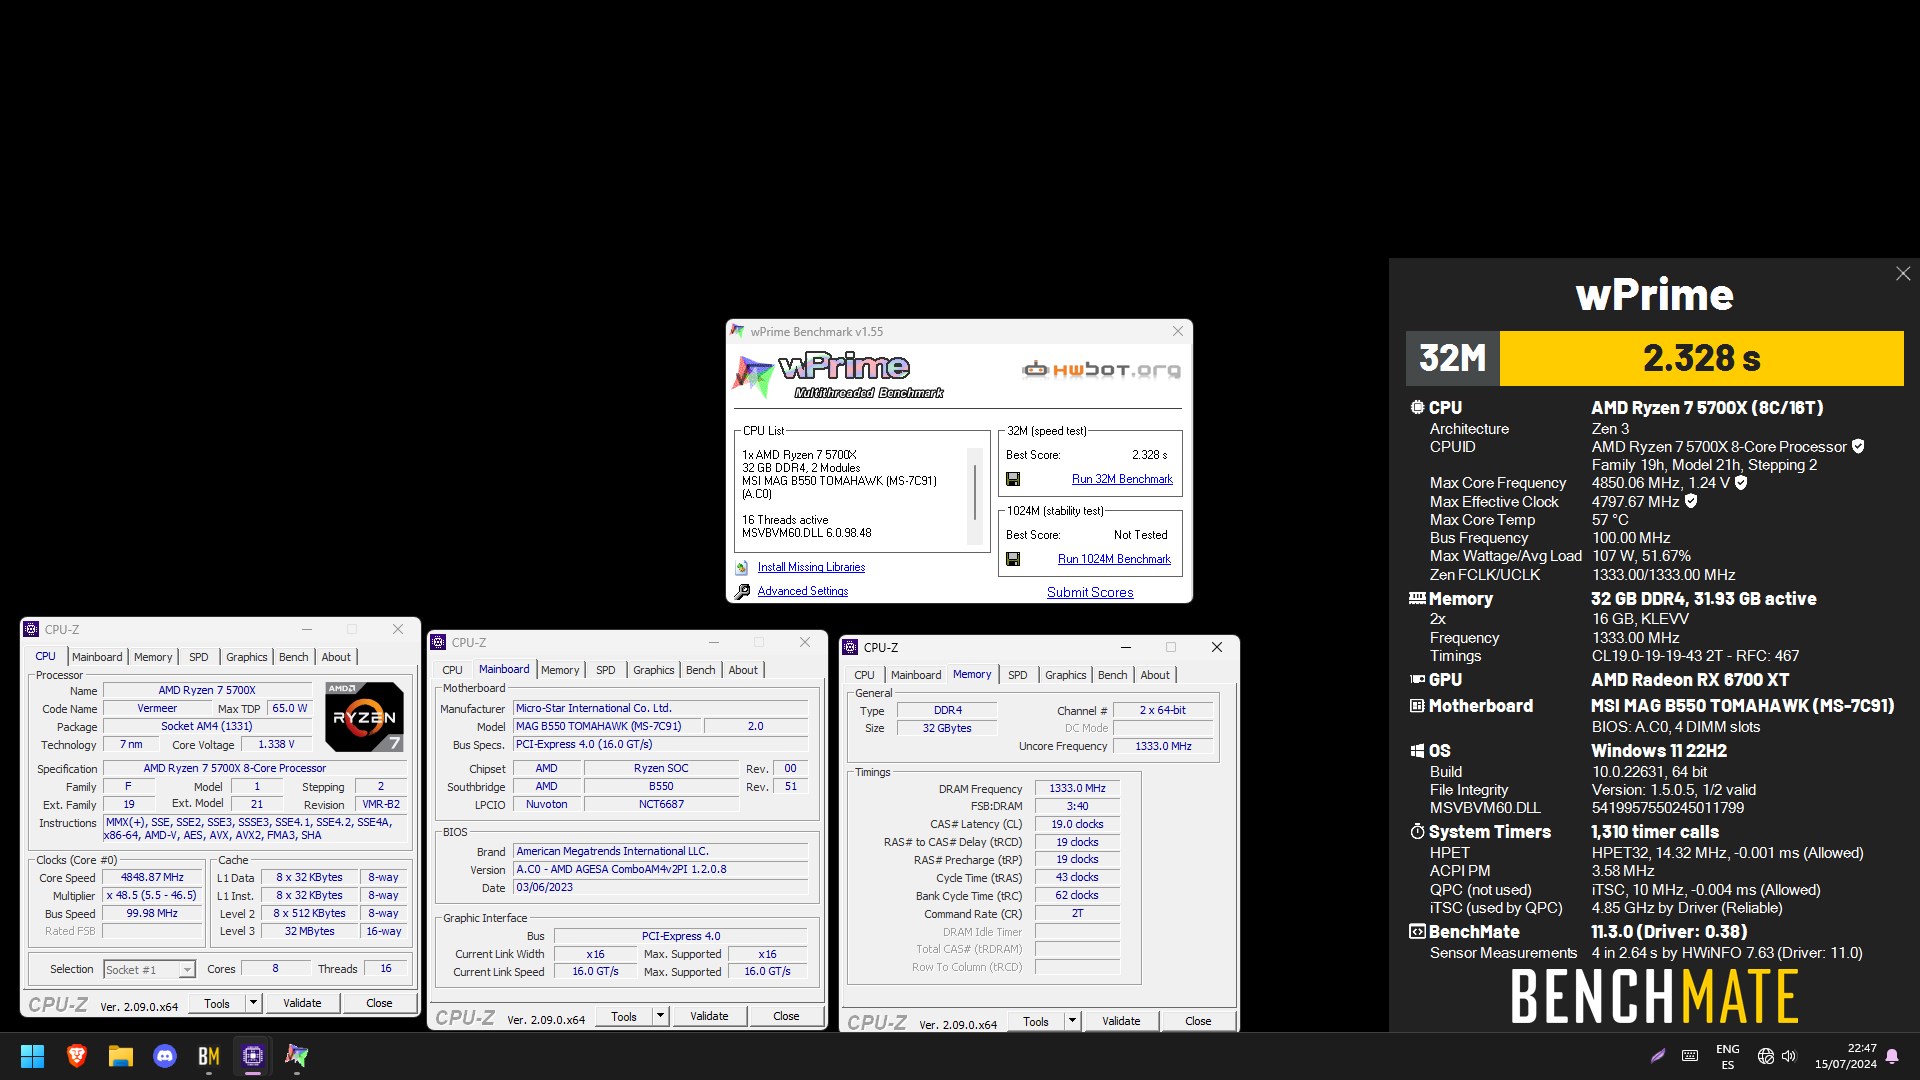Click the CPU-Z mainboard window title icon
The width and height of the screenshot is (1920, 1080).
(438, 643)
